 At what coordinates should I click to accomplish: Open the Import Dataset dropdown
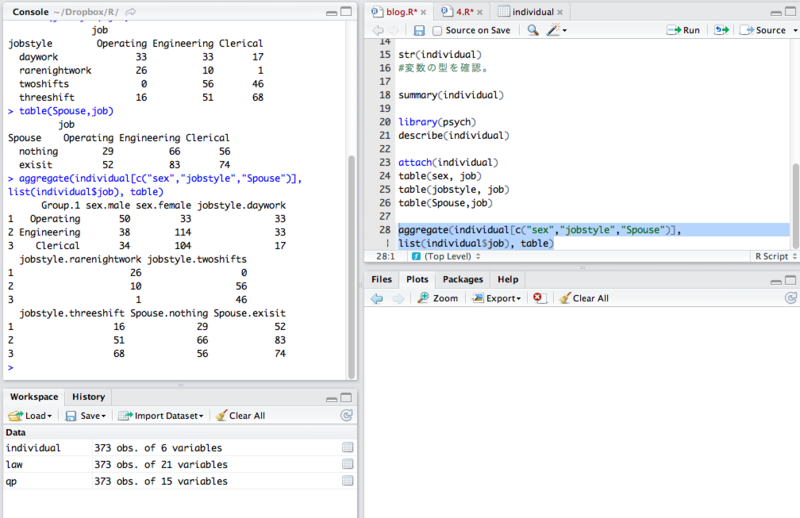tap(160, 415)
